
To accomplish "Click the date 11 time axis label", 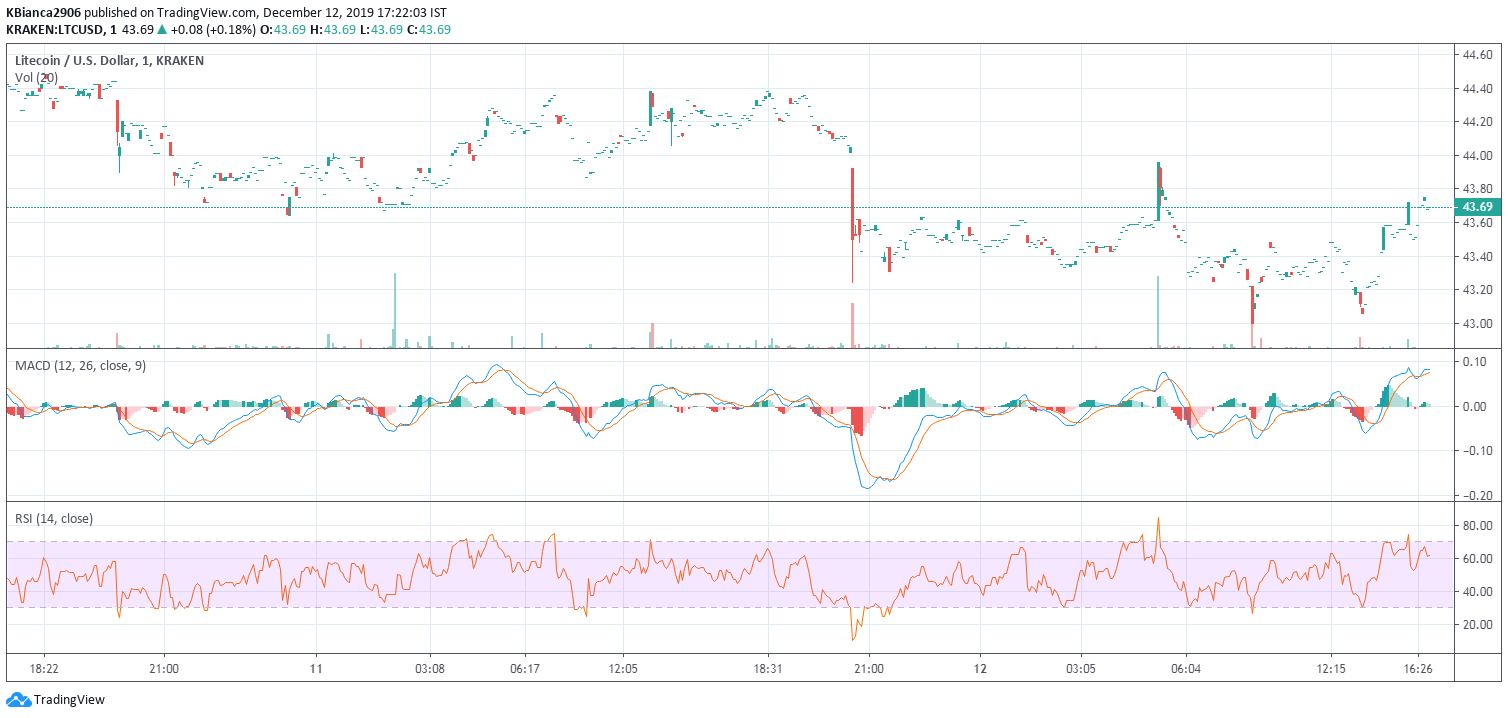I will coord(316,668).
